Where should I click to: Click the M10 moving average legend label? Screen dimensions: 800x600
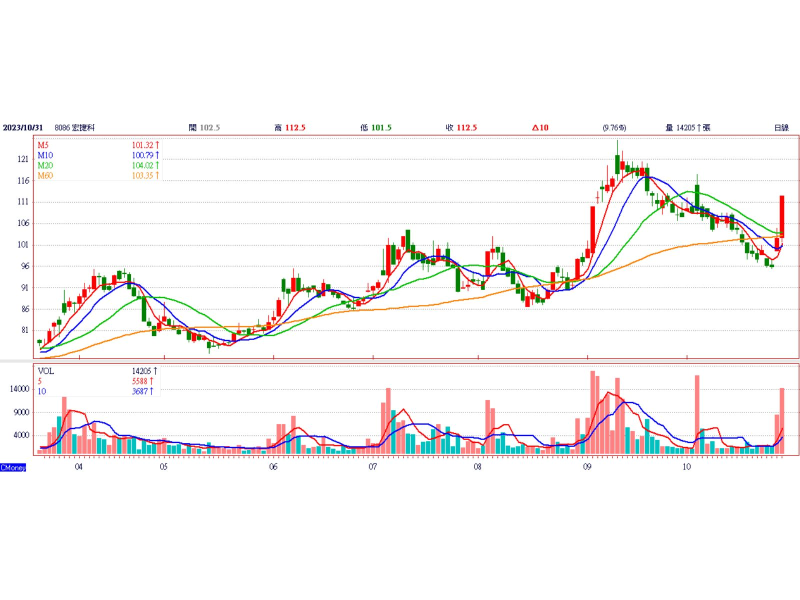click(x=45, y=156)
